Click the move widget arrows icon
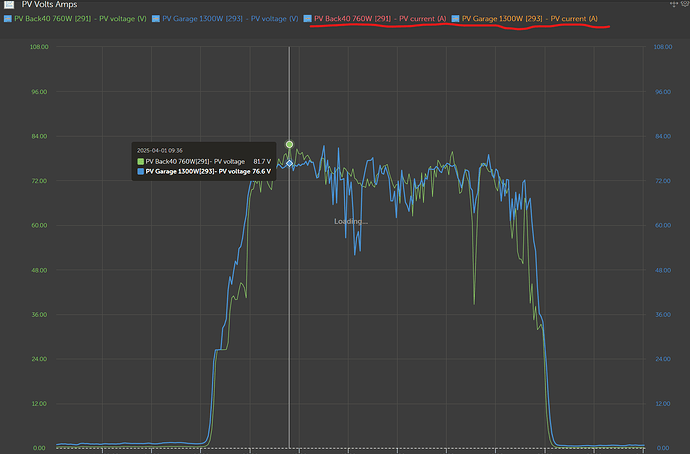The image size is (690, 454). (x=674, y=4)
